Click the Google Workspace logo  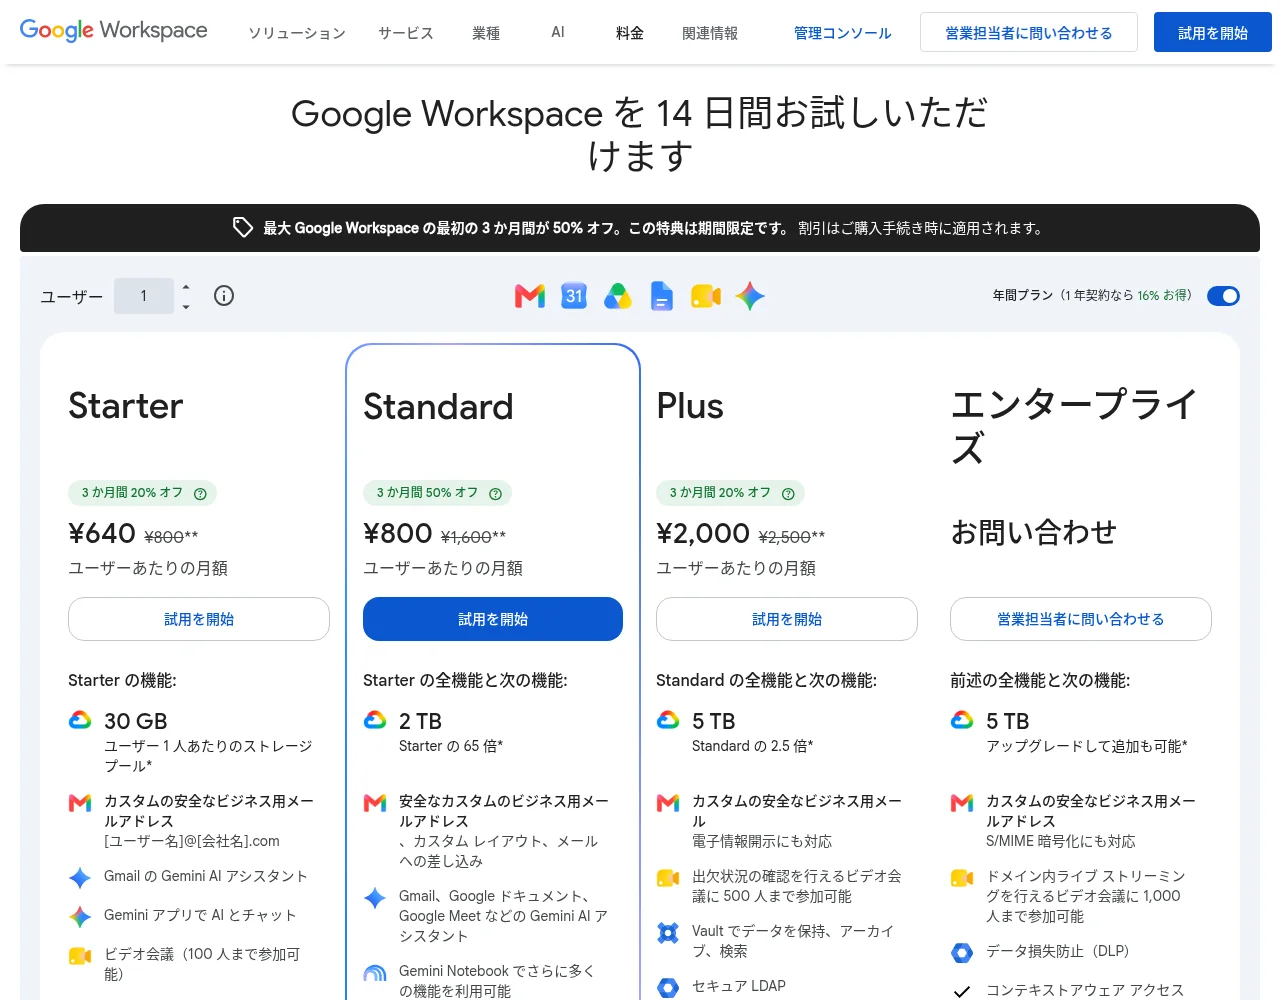tap(114, 30)
